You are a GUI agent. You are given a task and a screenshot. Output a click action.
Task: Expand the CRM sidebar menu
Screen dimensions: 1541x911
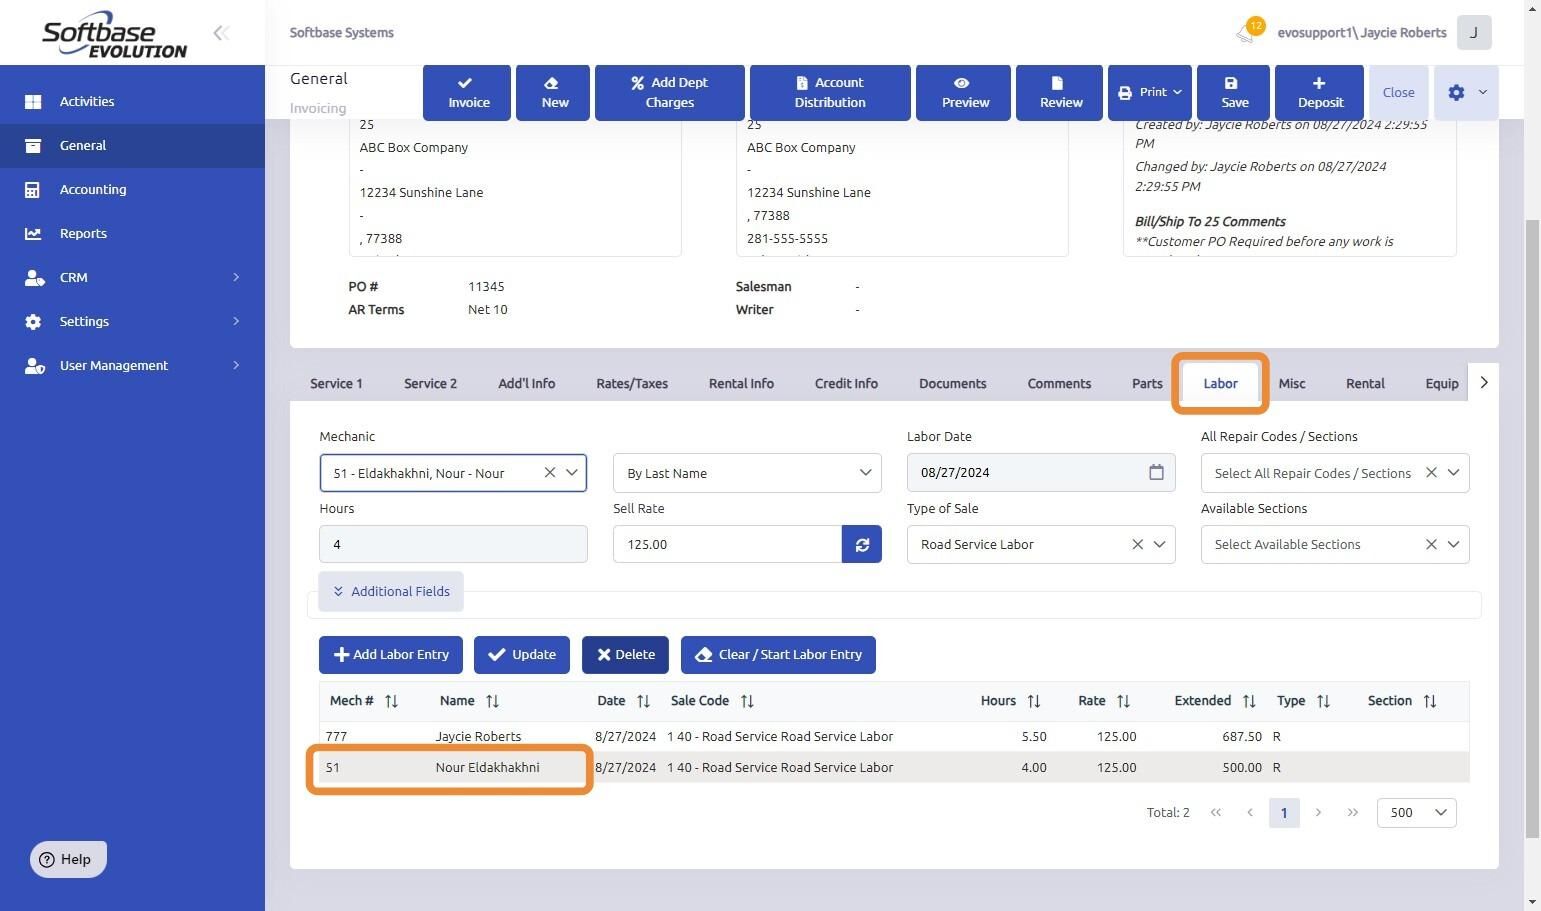pos(132,277)
